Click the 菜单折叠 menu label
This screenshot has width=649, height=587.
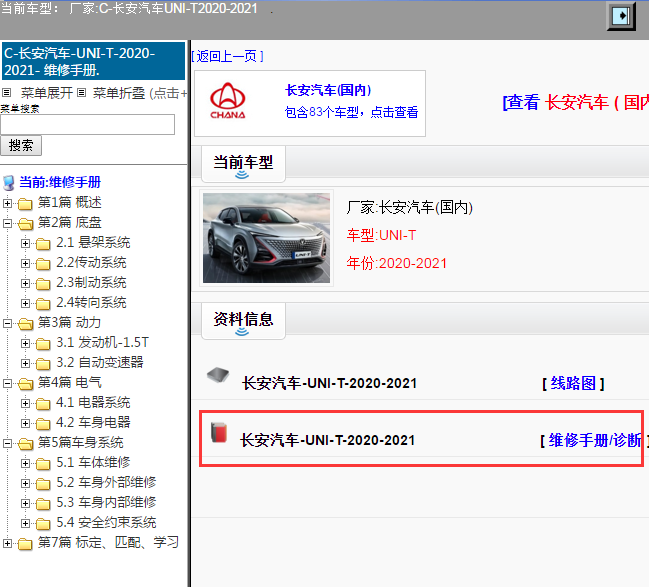pos(119,93)
